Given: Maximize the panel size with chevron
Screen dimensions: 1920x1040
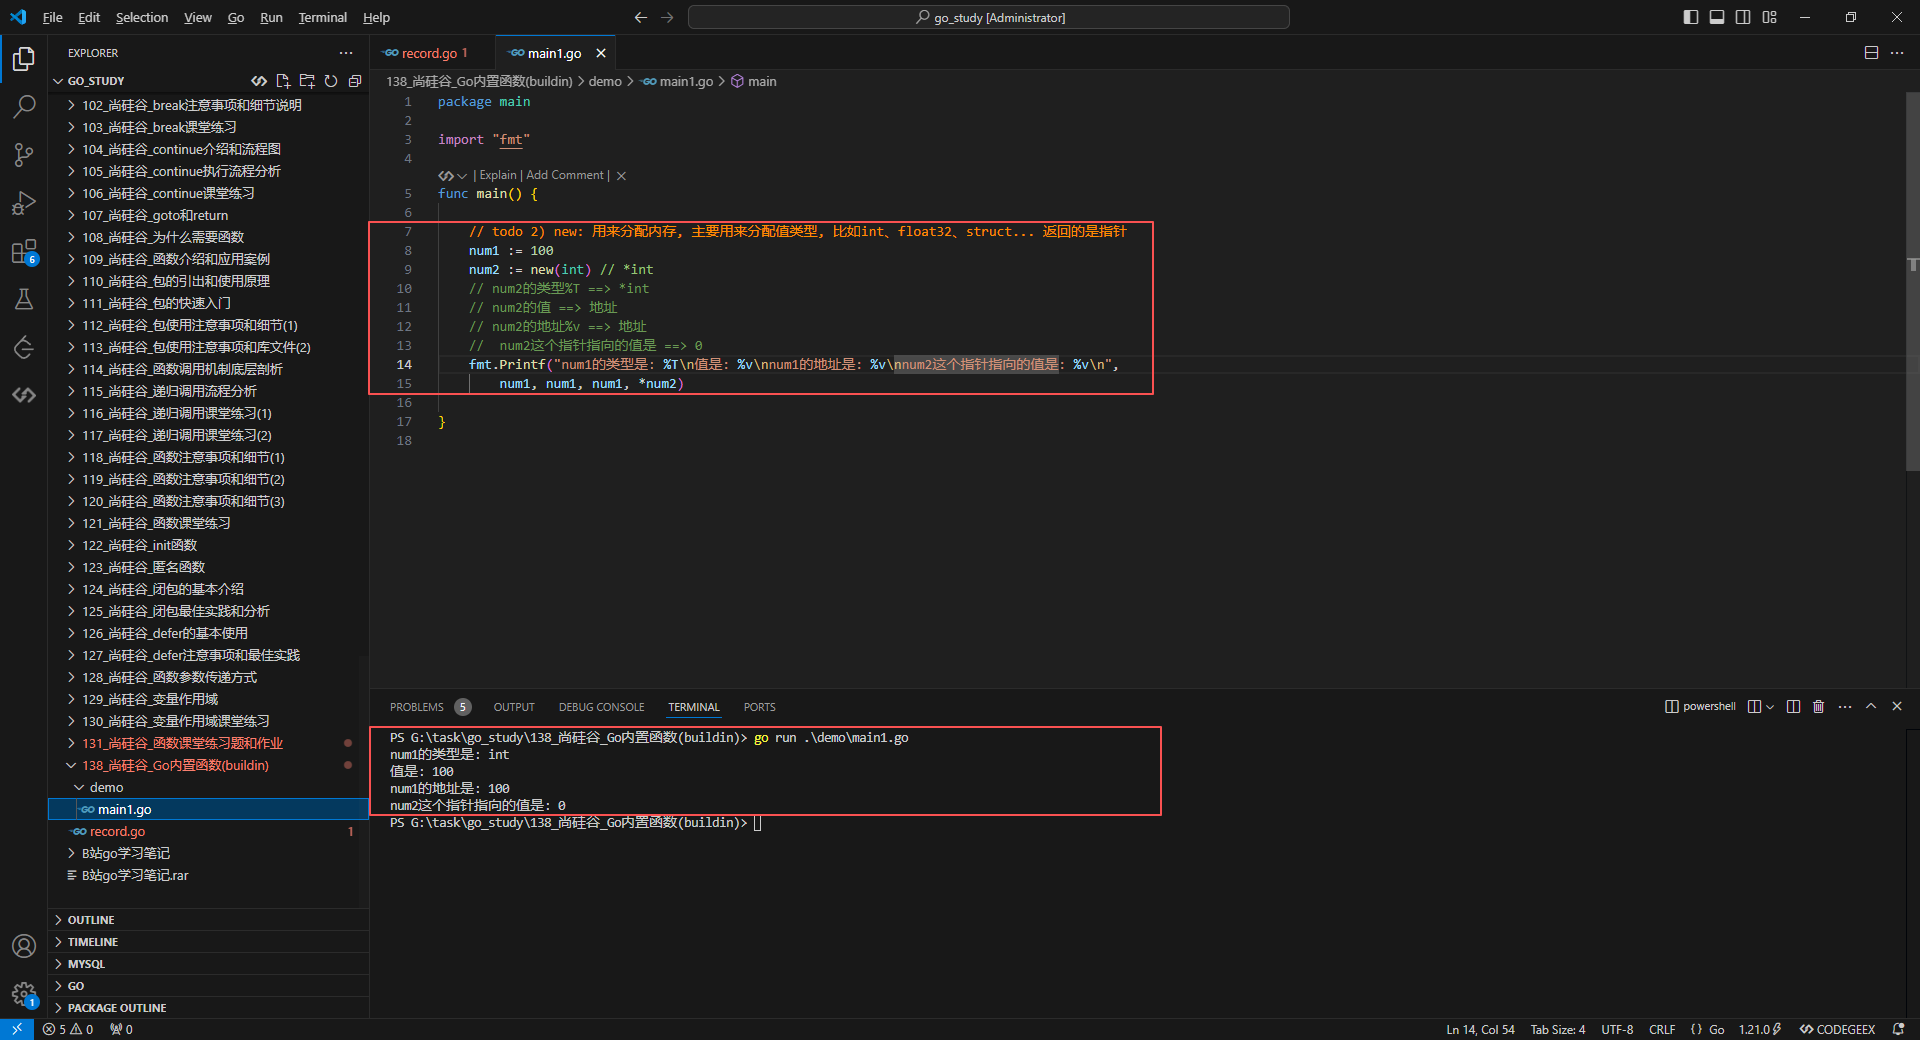Looking at the screenshot, I should point(1871,707).
